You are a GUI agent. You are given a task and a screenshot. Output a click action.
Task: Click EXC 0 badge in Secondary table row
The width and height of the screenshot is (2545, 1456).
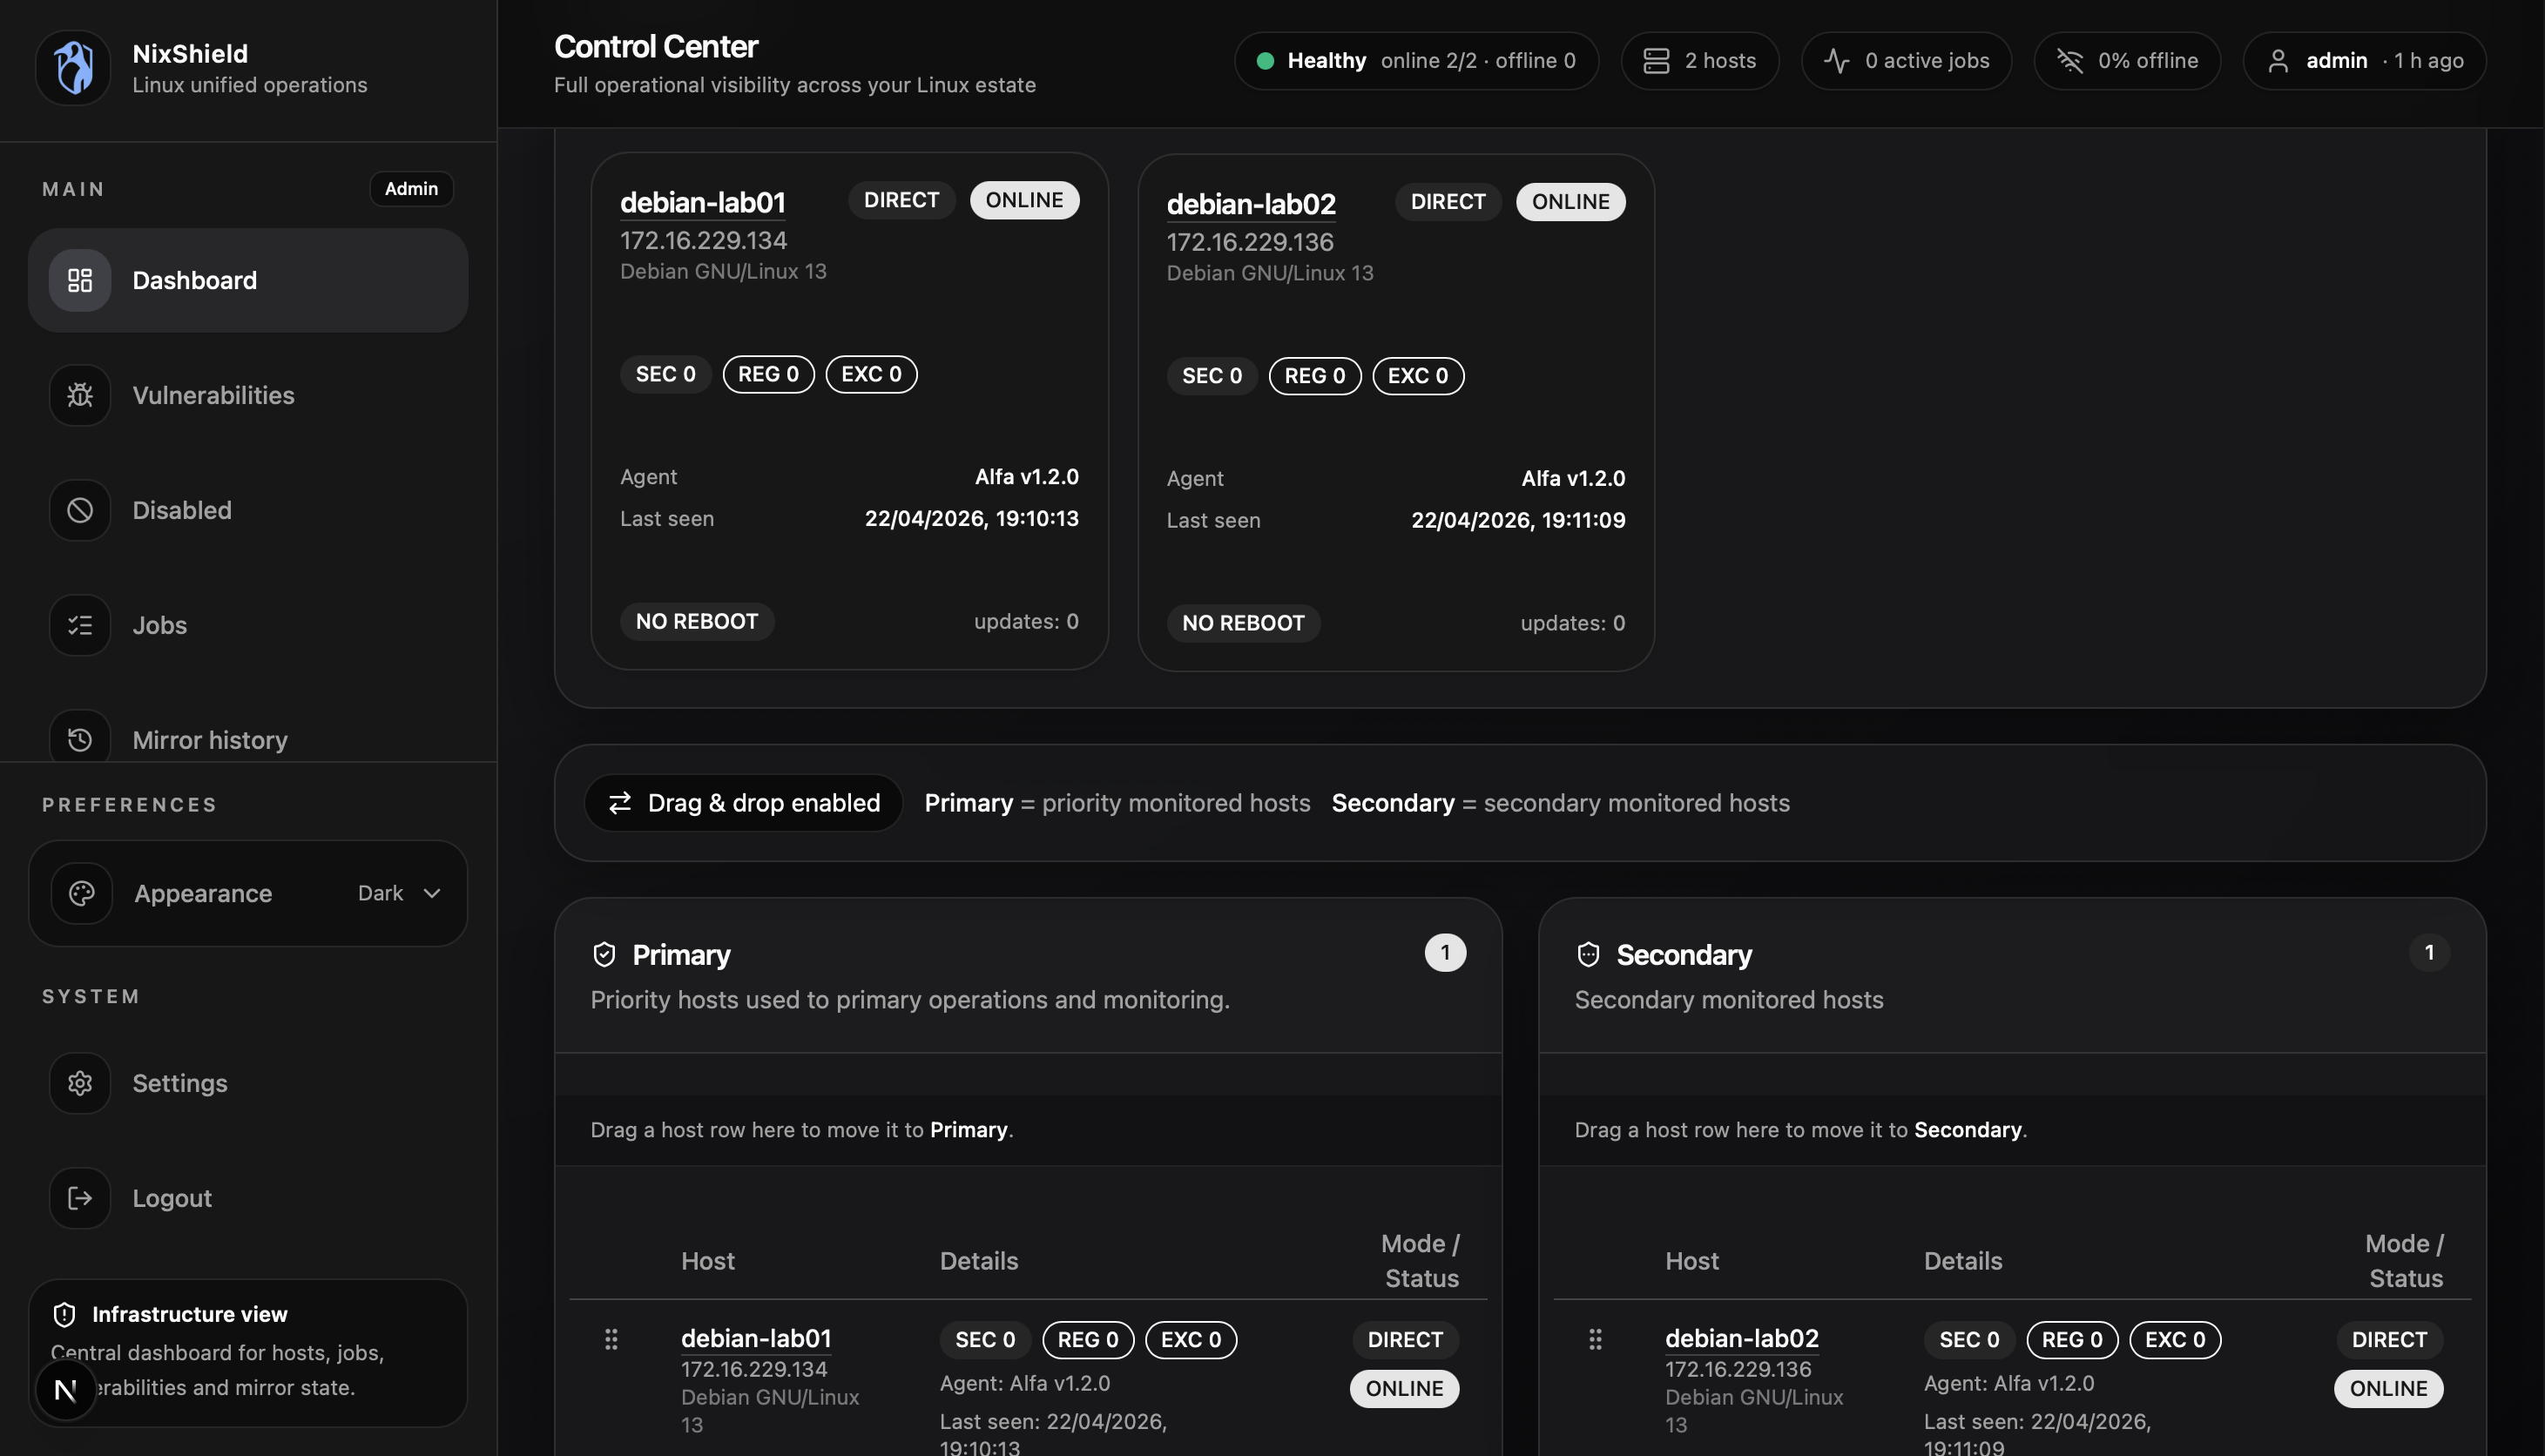click(2175, 1340)
